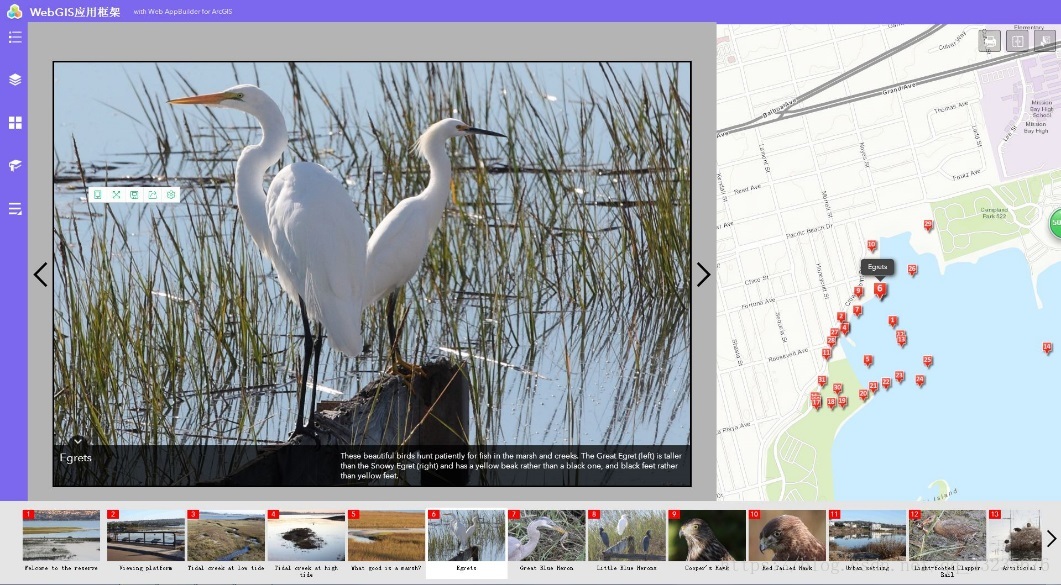Image resolution: width=1061 pixels, height=585 pixels.
Task: Click the green cluster circle at map edge
Action: (x=1055, y=223)
